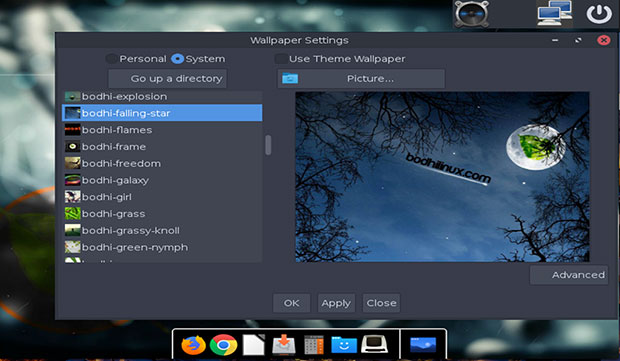Click the bodhi-grass thumbnail icon
The width and height of the screenshot is (620, 361).
click(x=72, y=214)
